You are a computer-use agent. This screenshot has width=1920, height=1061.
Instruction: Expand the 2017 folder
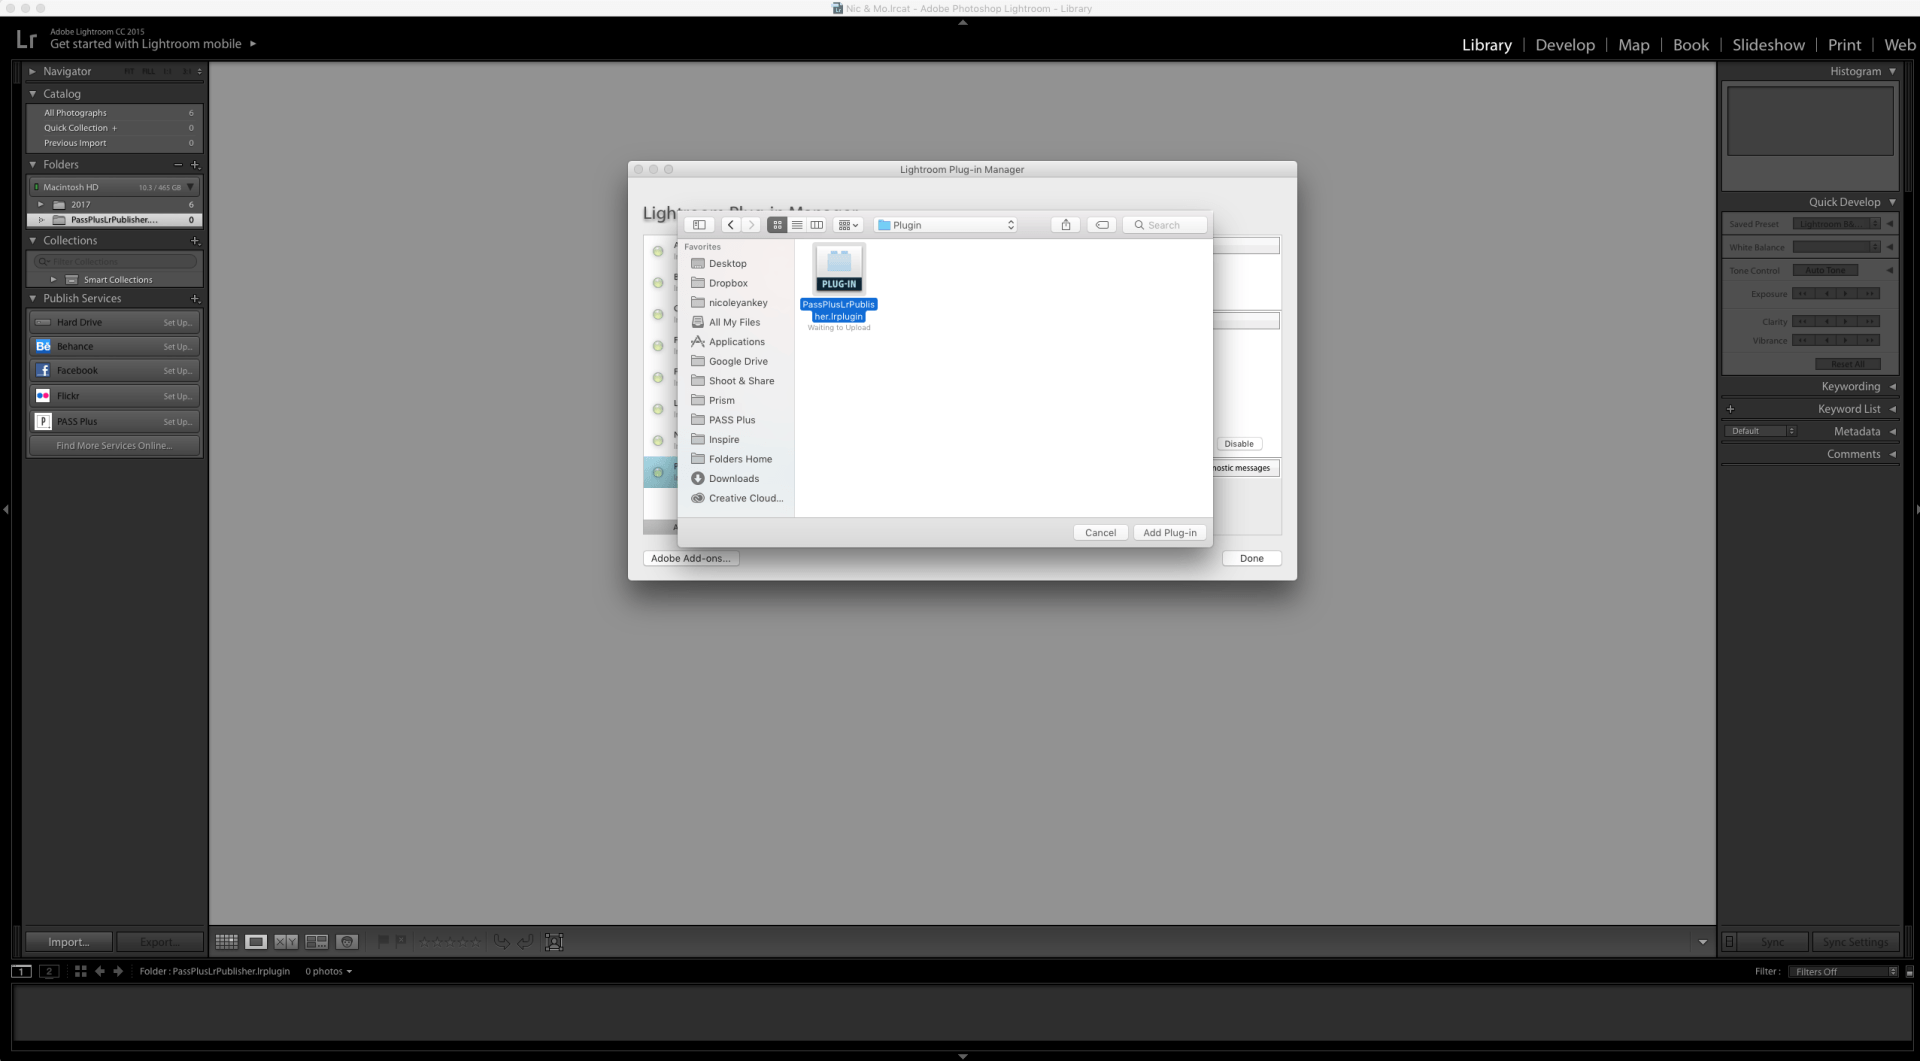(x=41, y=204)
